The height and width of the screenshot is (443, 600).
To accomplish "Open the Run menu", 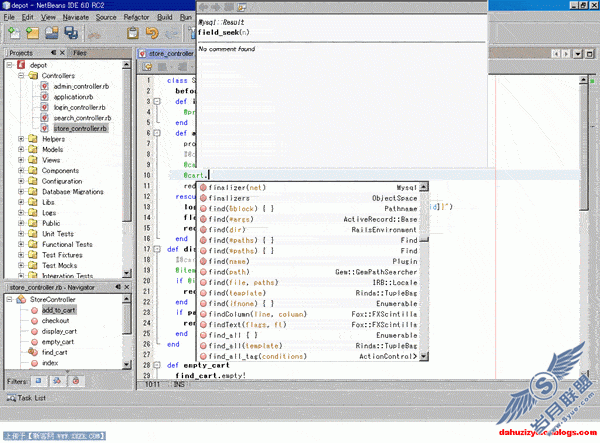I will pos(186,17).
